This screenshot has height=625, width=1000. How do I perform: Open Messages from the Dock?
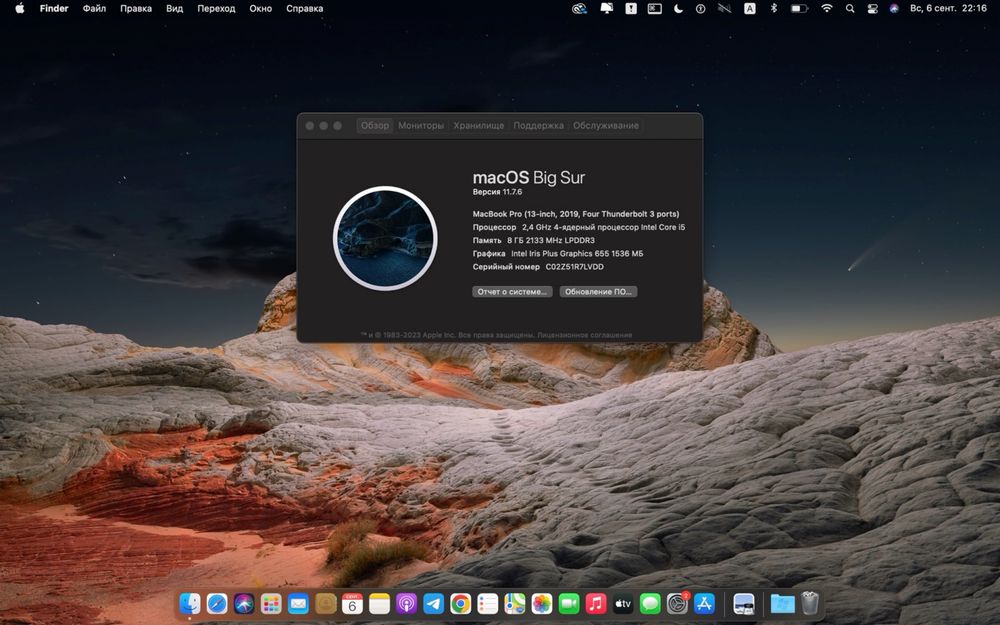click(650, 603)
